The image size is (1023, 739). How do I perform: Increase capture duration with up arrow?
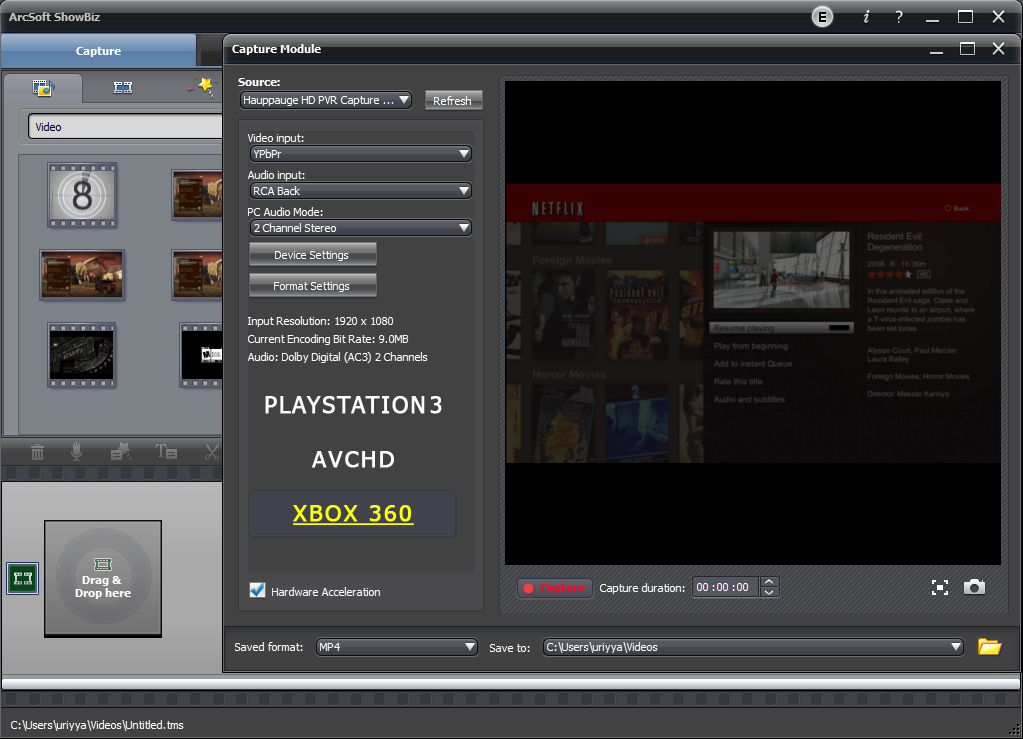point(769,582)
